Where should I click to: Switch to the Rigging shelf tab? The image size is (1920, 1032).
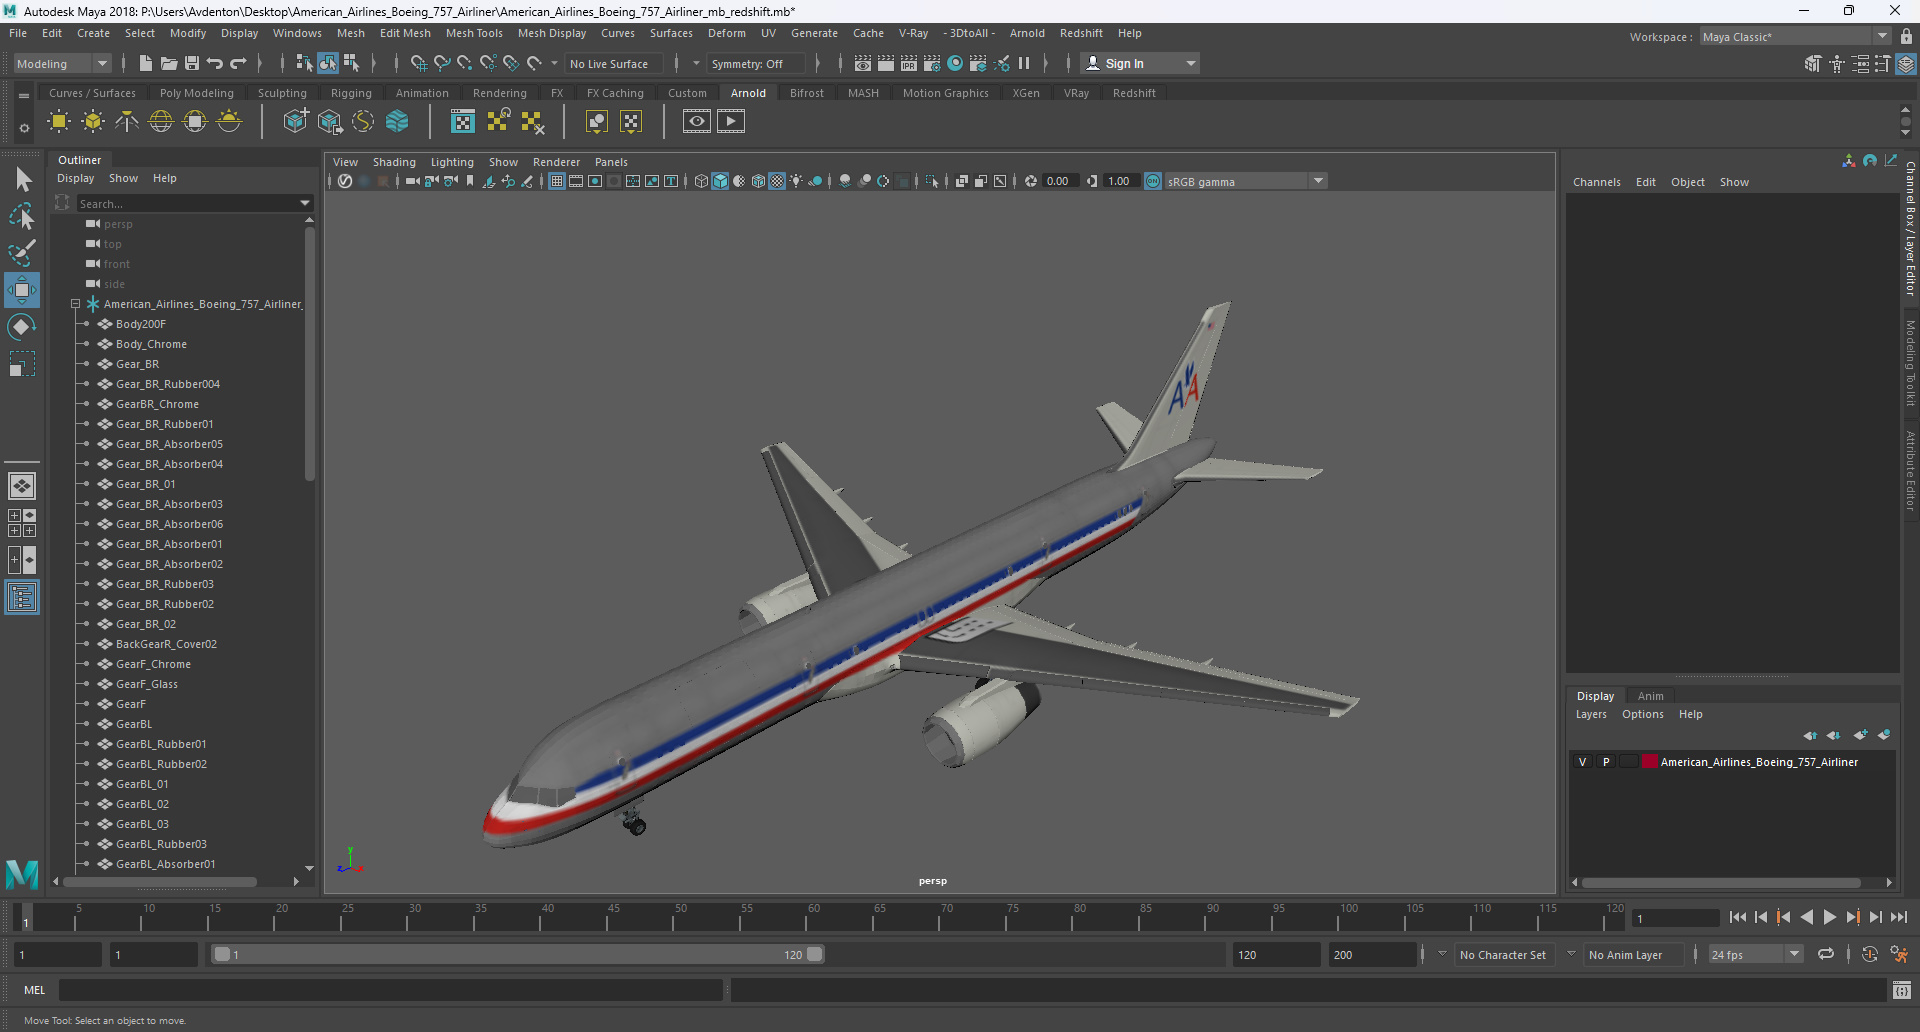click(x=351, y=93)
